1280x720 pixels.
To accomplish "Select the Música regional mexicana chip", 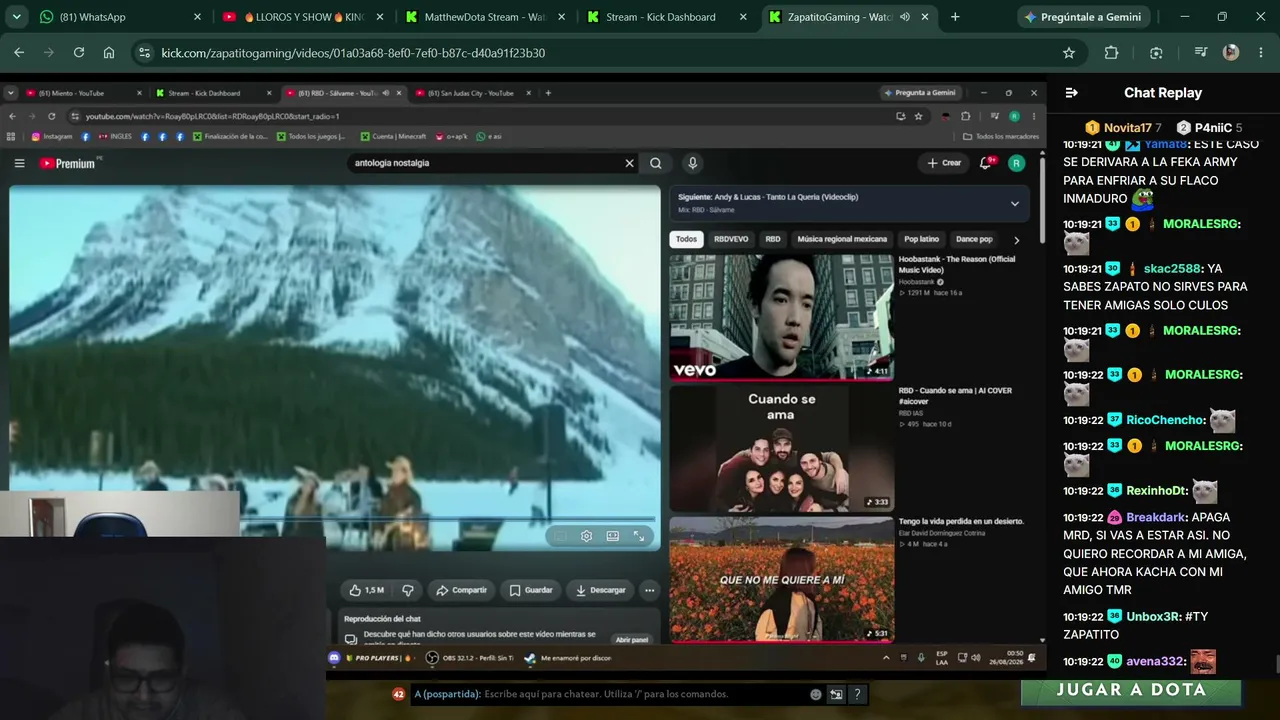I will (x=842, y=239).
